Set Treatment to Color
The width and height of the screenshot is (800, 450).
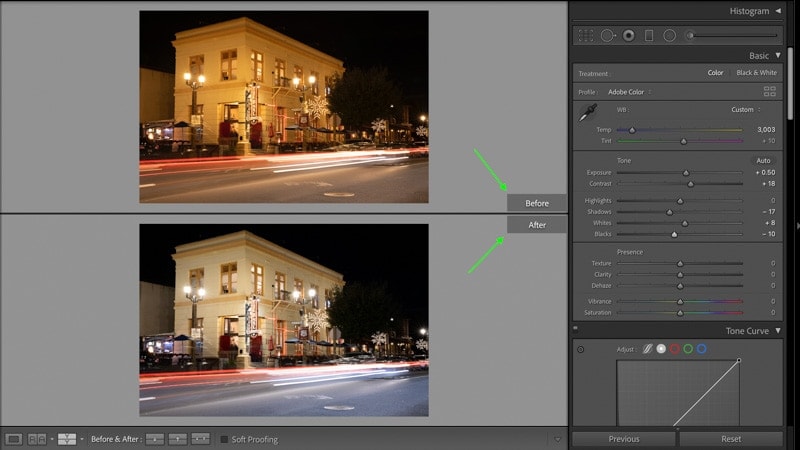(x=715, y=72)
